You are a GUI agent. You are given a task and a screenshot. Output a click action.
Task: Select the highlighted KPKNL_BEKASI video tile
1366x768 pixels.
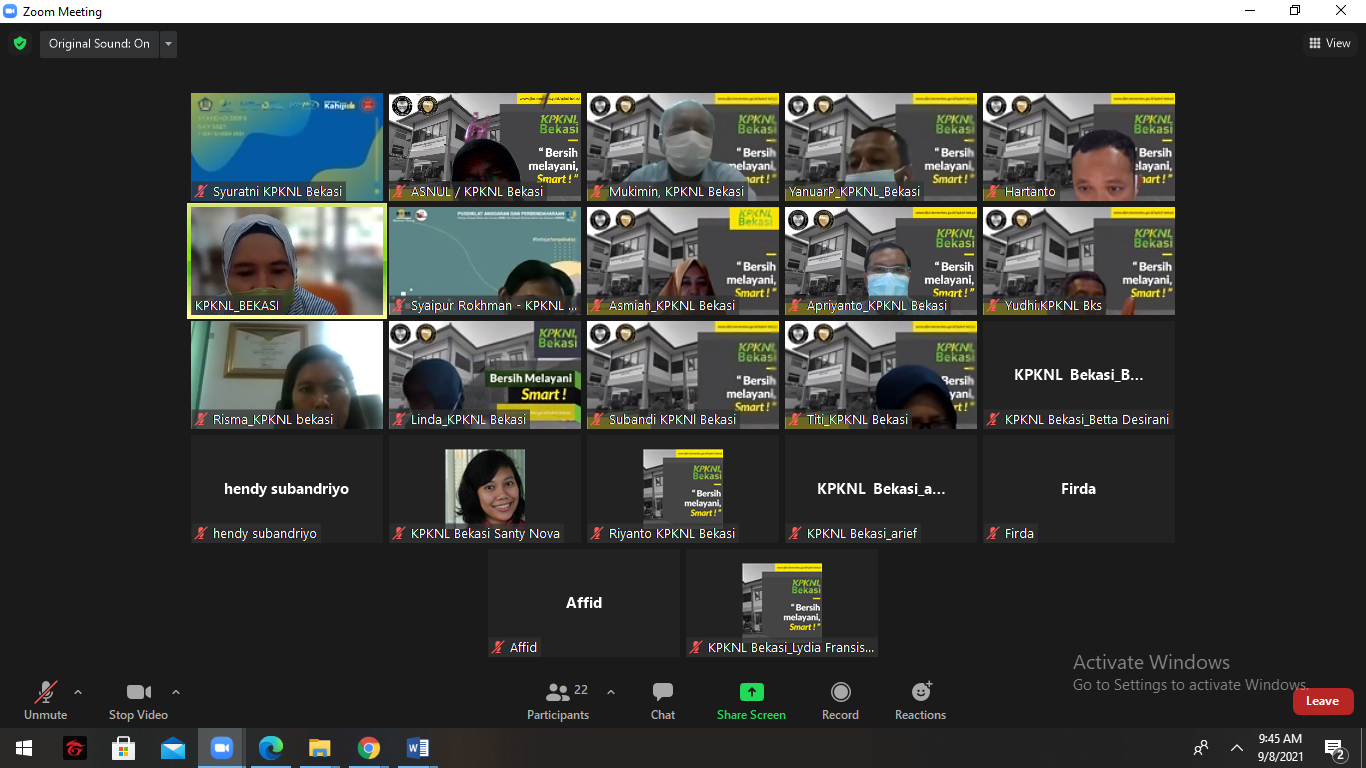click(x=287, y=261)
